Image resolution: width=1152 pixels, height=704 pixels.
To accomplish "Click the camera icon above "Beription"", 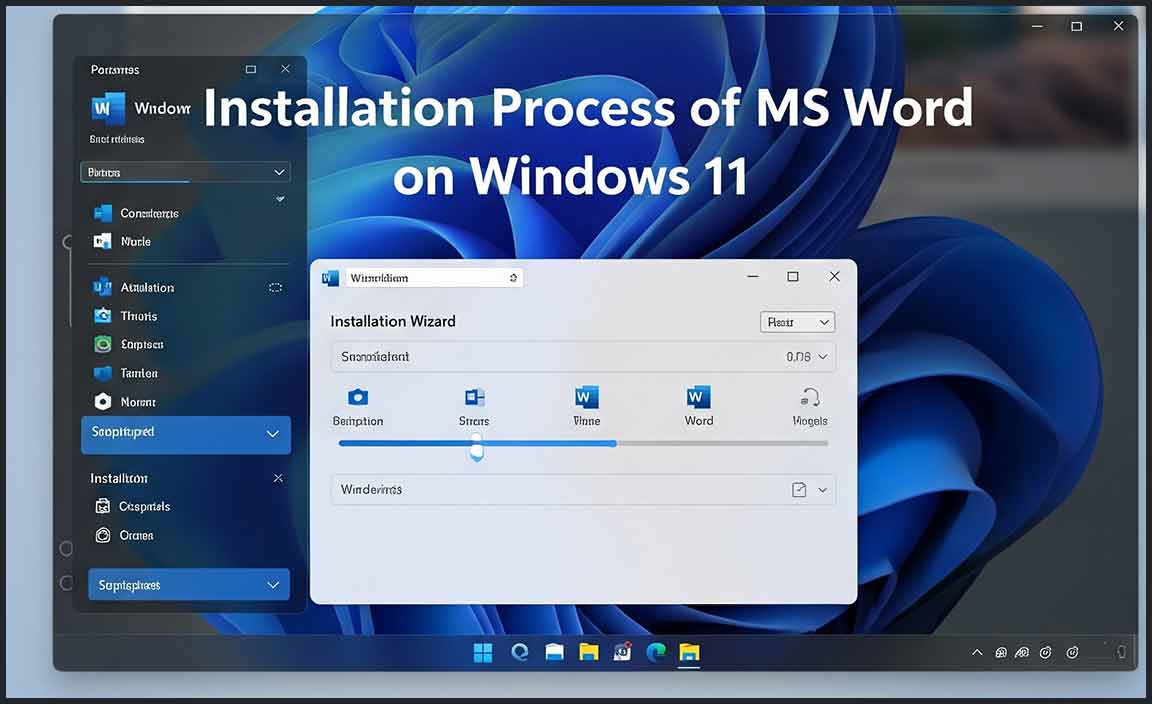I will click(358, 398).
